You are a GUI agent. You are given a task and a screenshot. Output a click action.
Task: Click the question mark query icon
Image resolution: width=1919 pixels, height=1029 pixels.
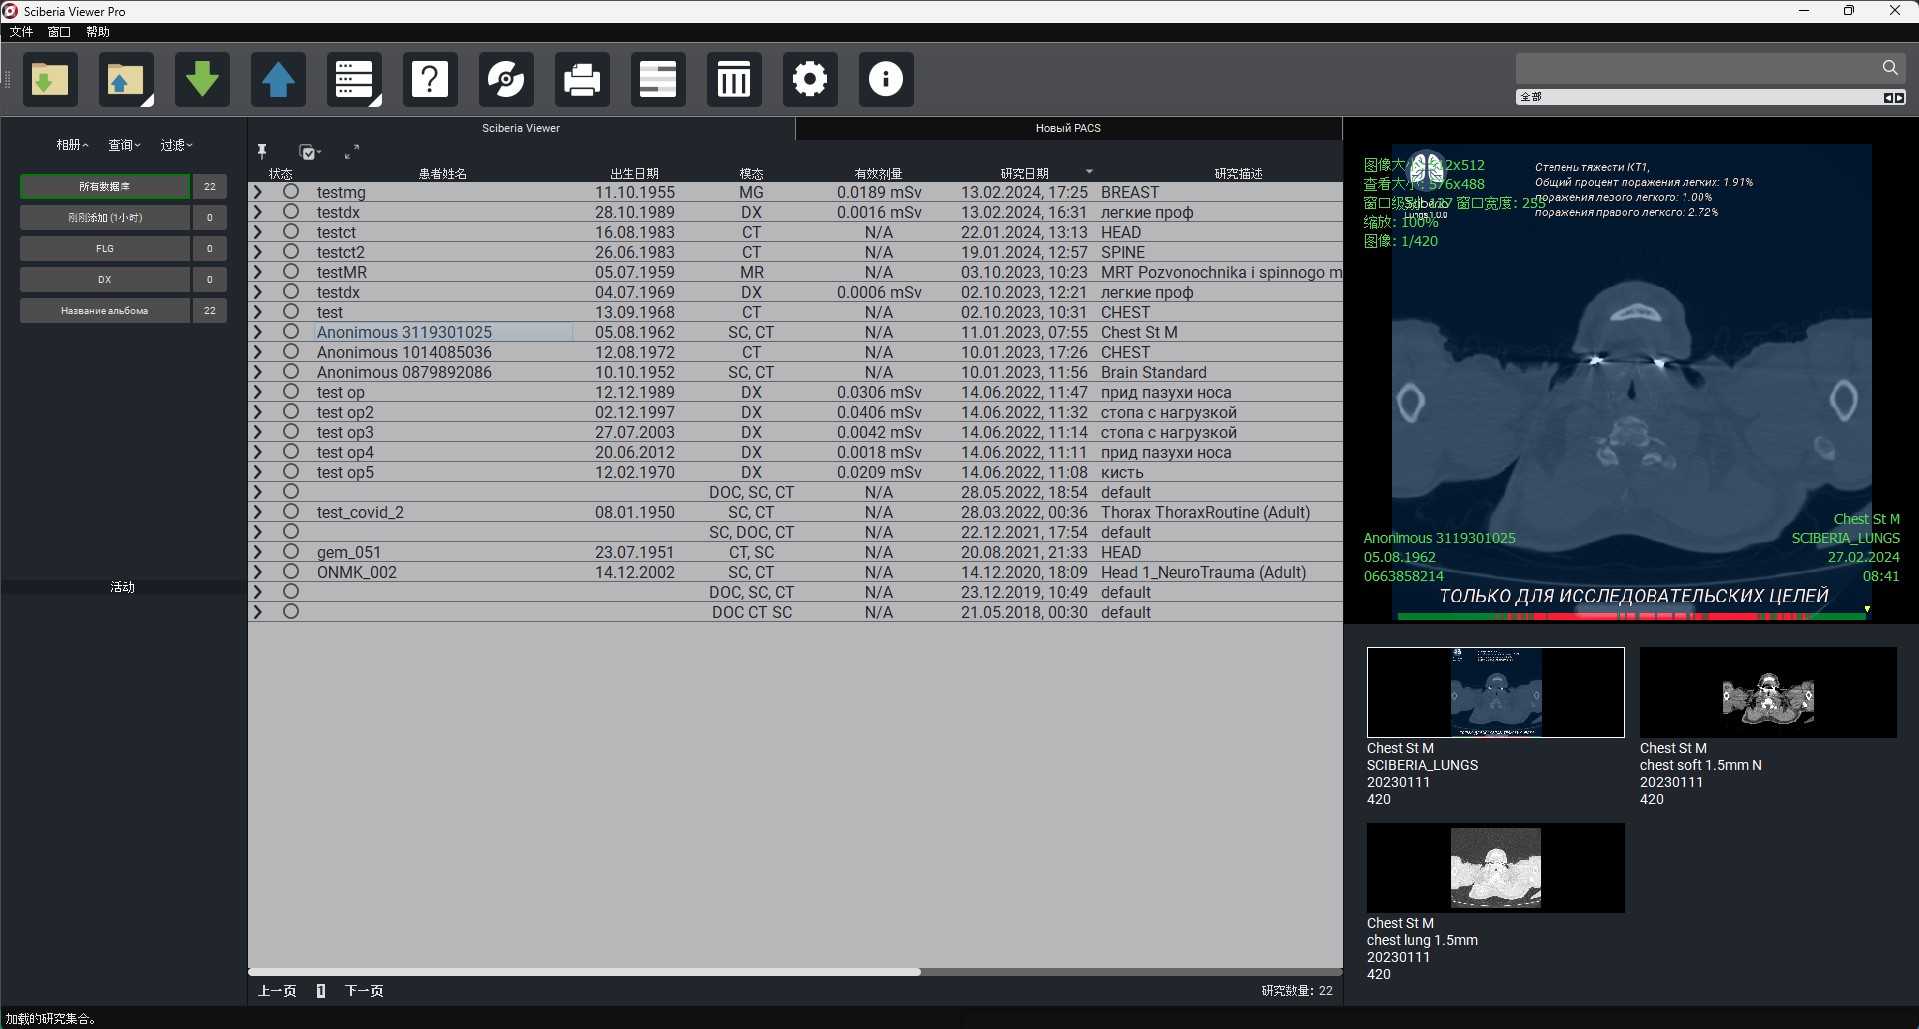click(430, 79)
